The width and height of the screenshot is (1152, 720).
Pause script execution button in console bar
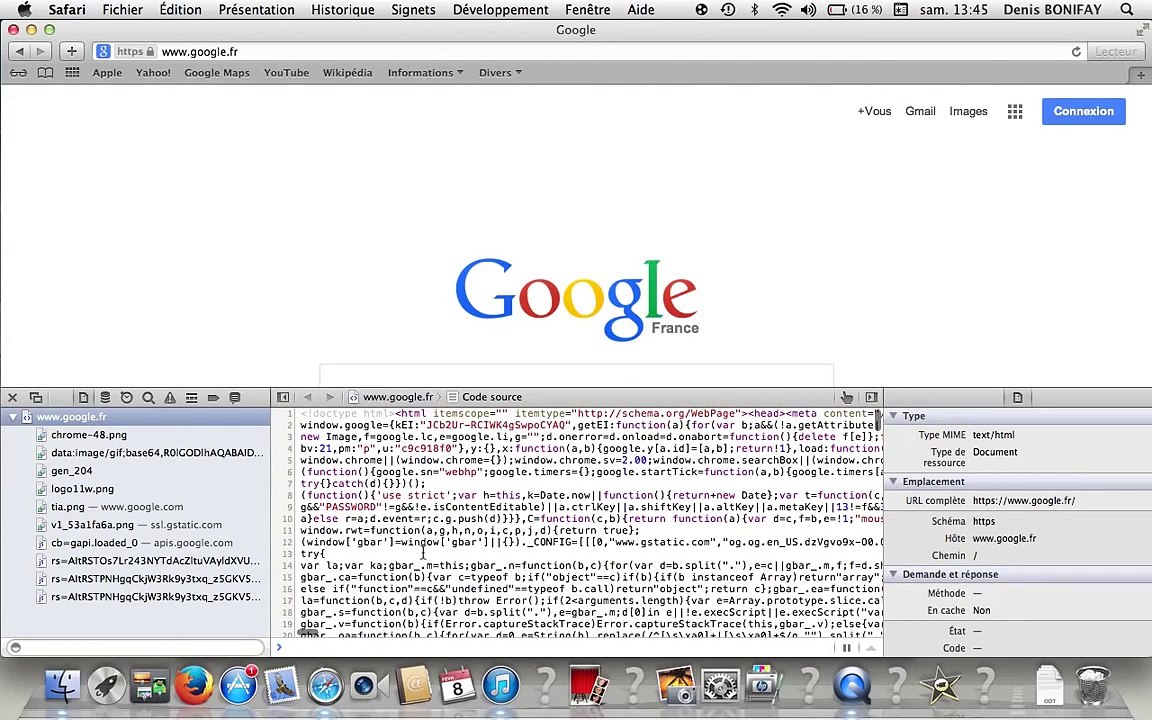click(x=846, y=648)
